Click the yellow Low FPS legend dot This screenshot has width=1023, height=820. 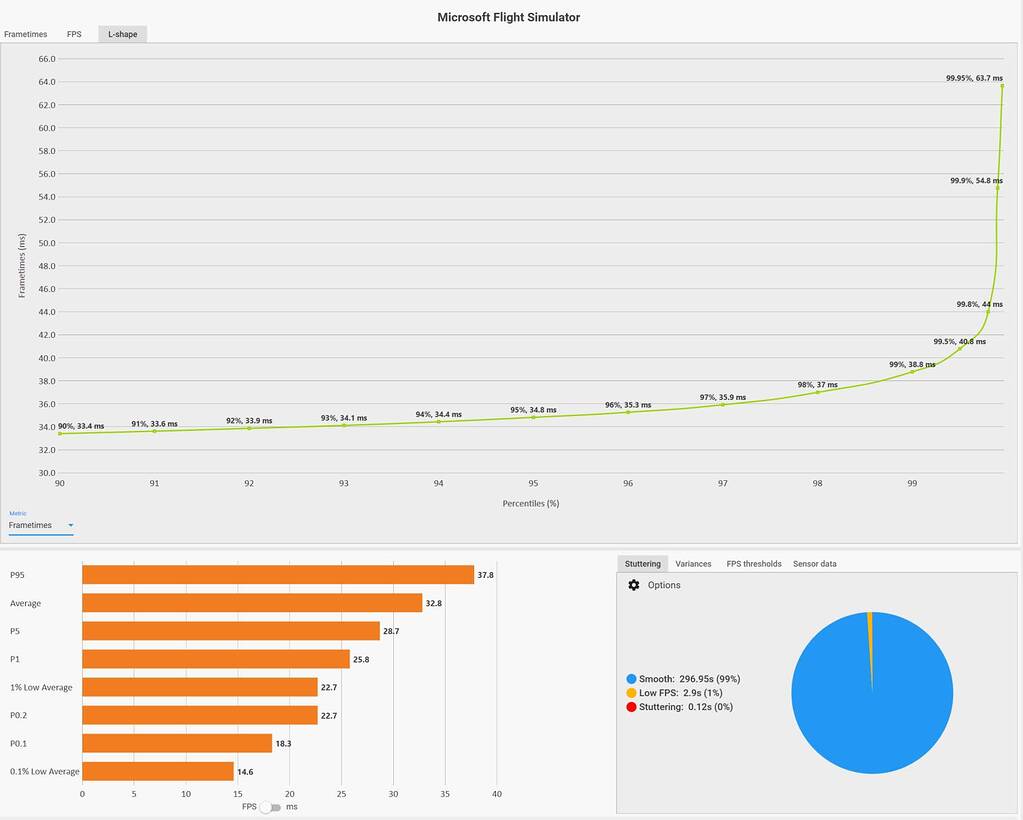pyautogui.click(x=631, y=693)
